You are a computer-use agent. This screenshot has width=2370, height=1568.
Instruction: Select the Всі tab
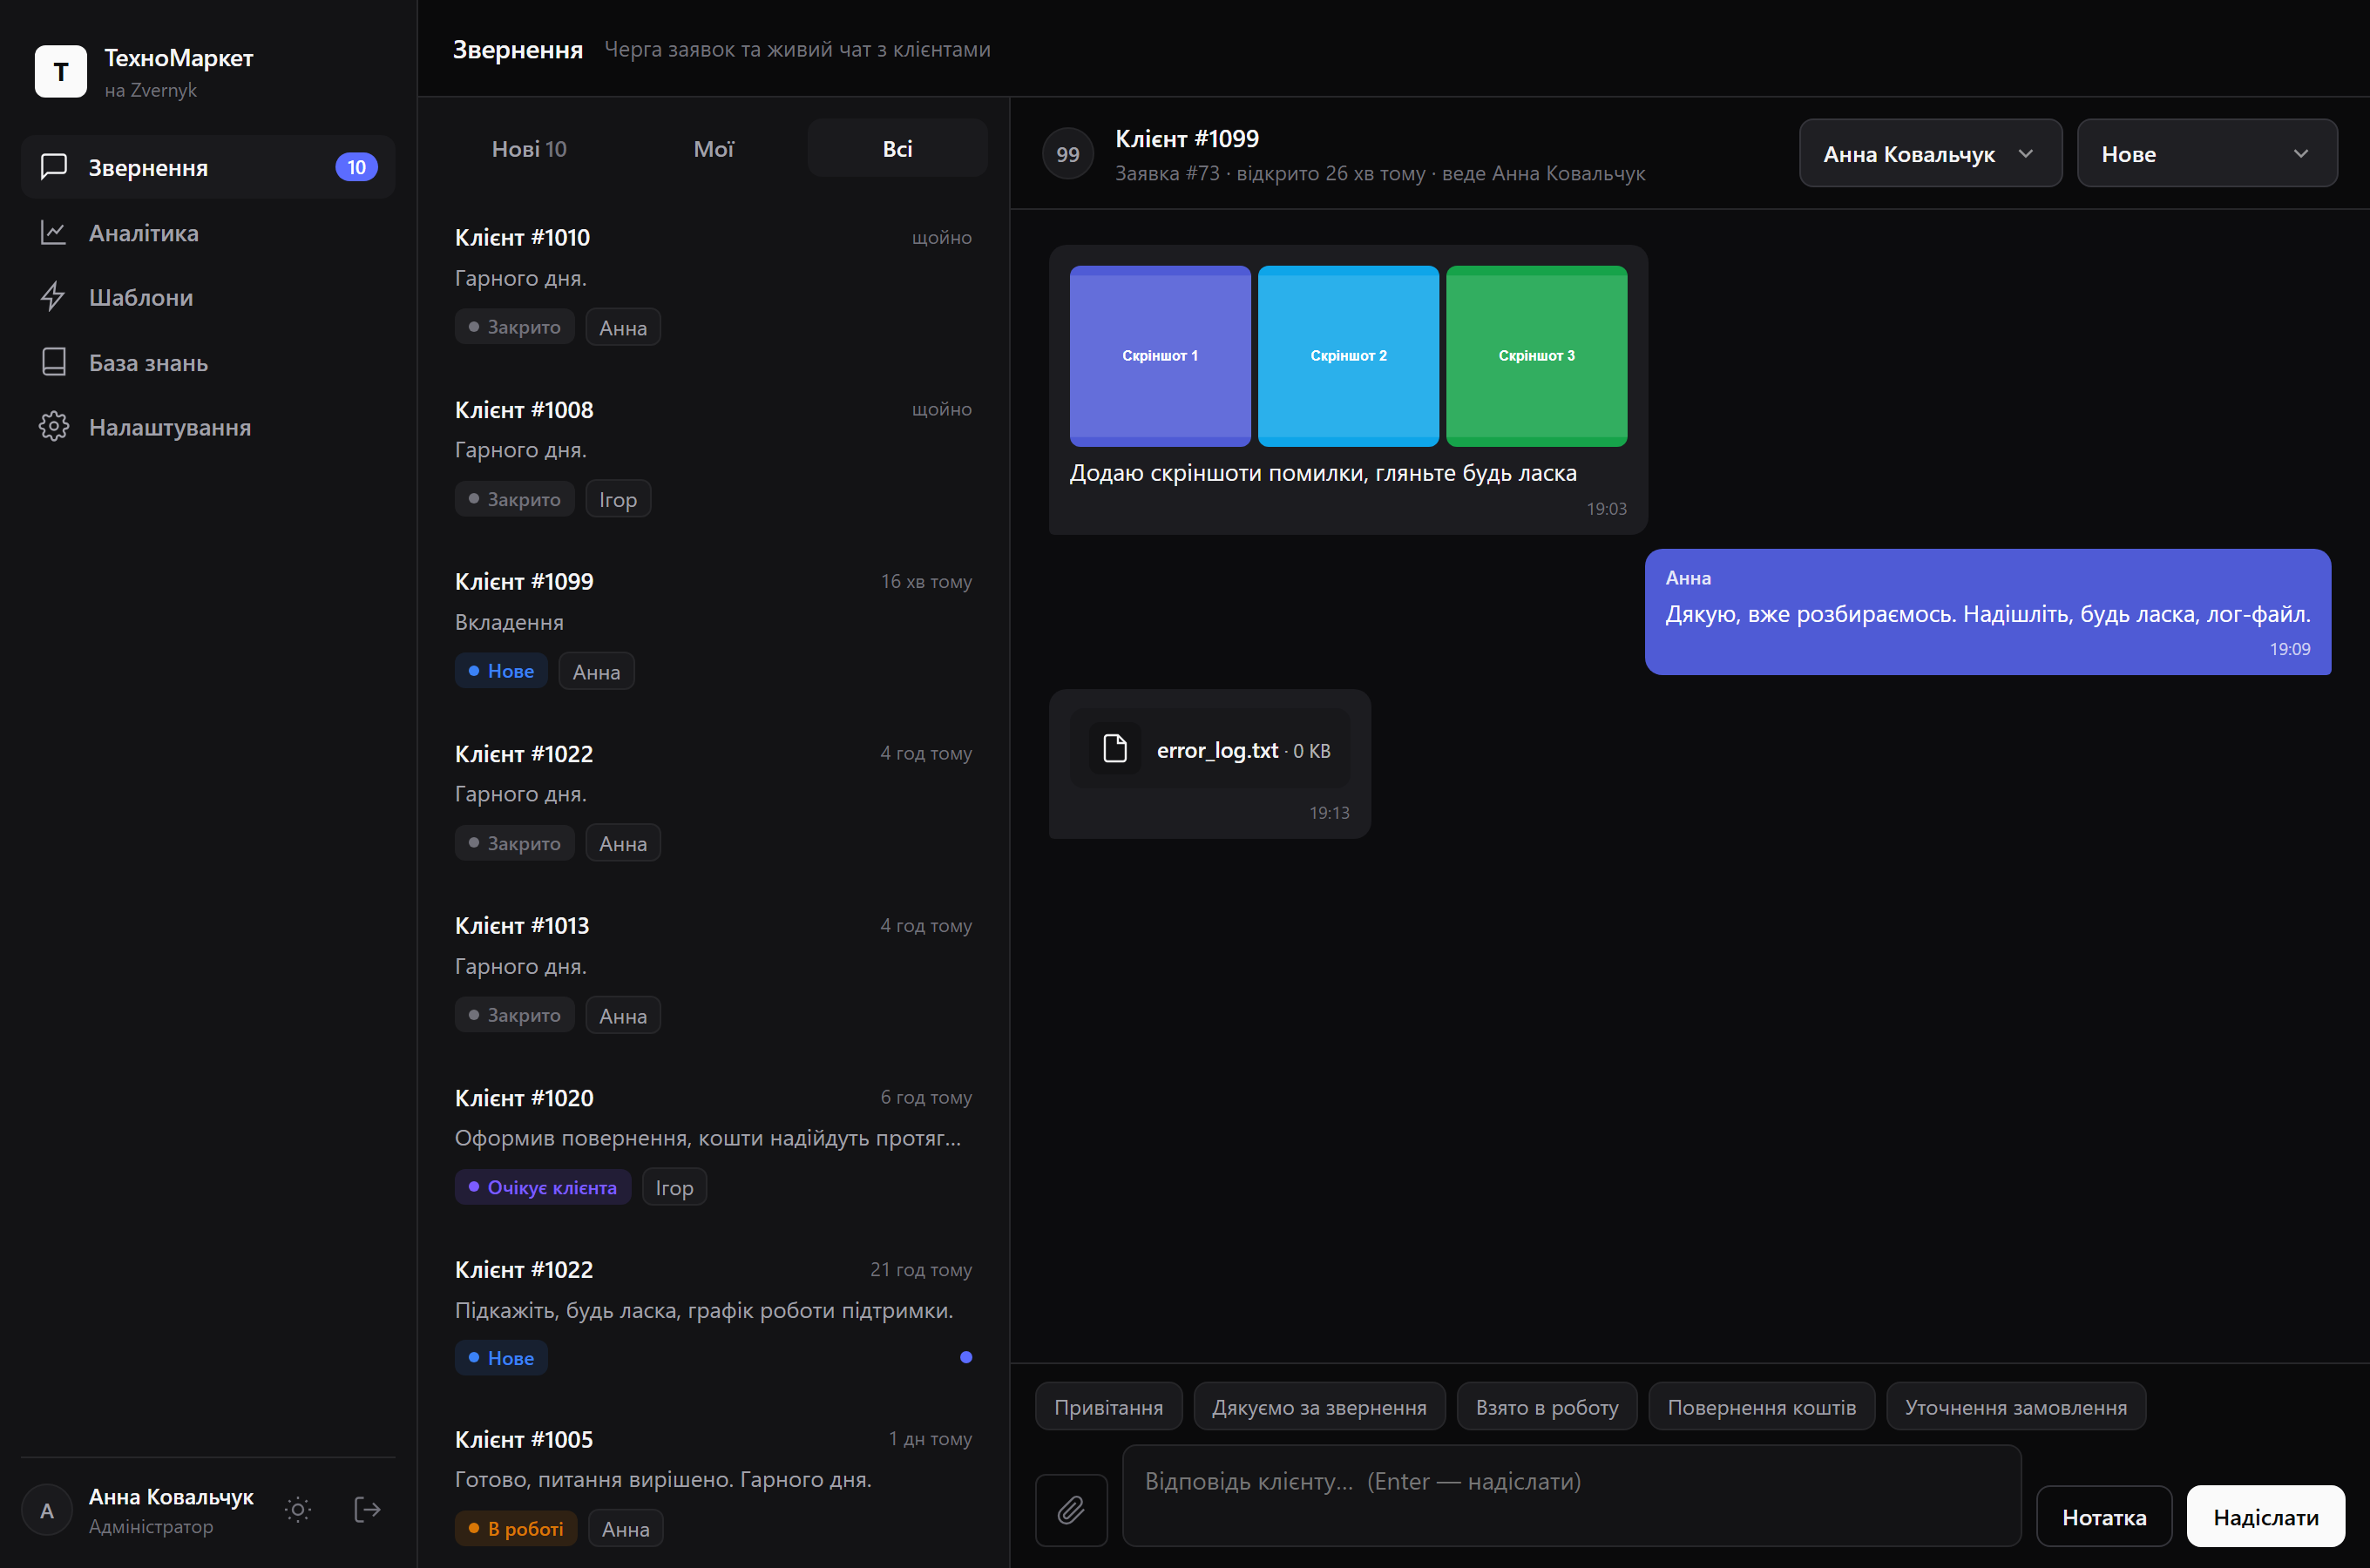[897, 149]
